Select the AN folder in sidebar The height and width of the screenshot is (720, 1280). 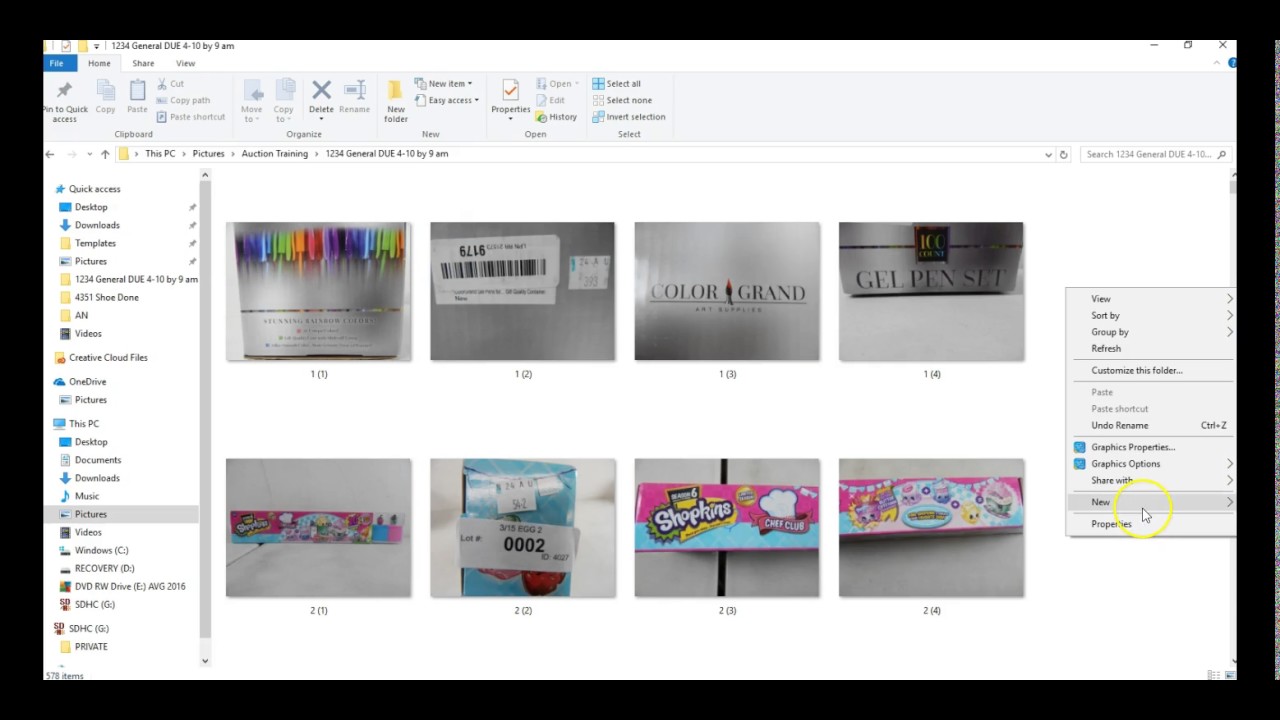(81, 315)
